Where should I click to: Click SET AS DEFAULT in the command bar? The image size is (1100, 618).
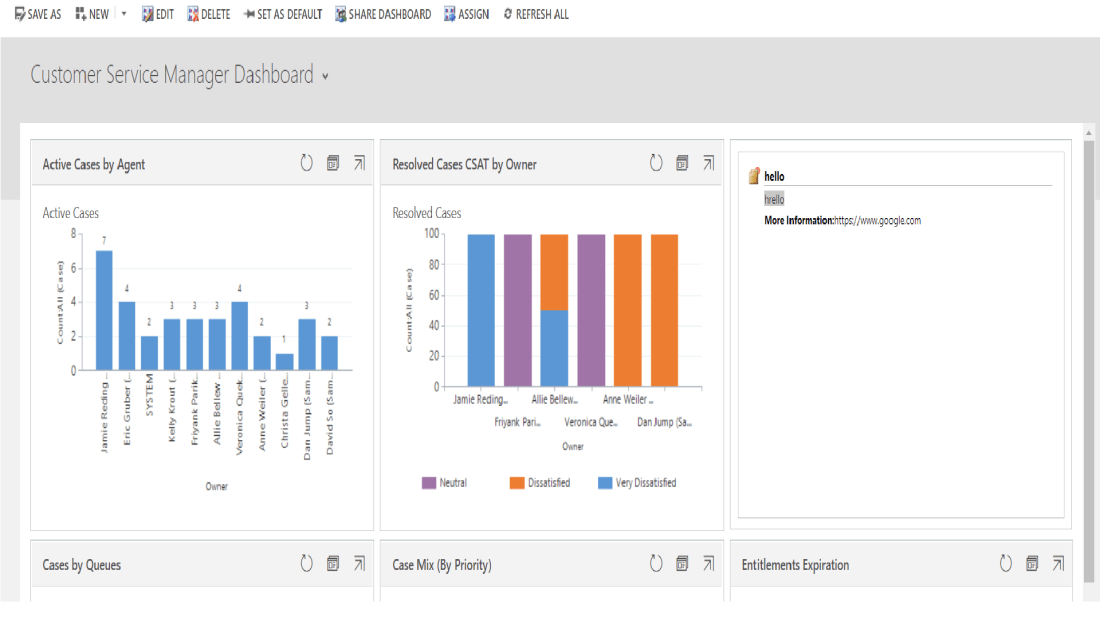[283, 15]
